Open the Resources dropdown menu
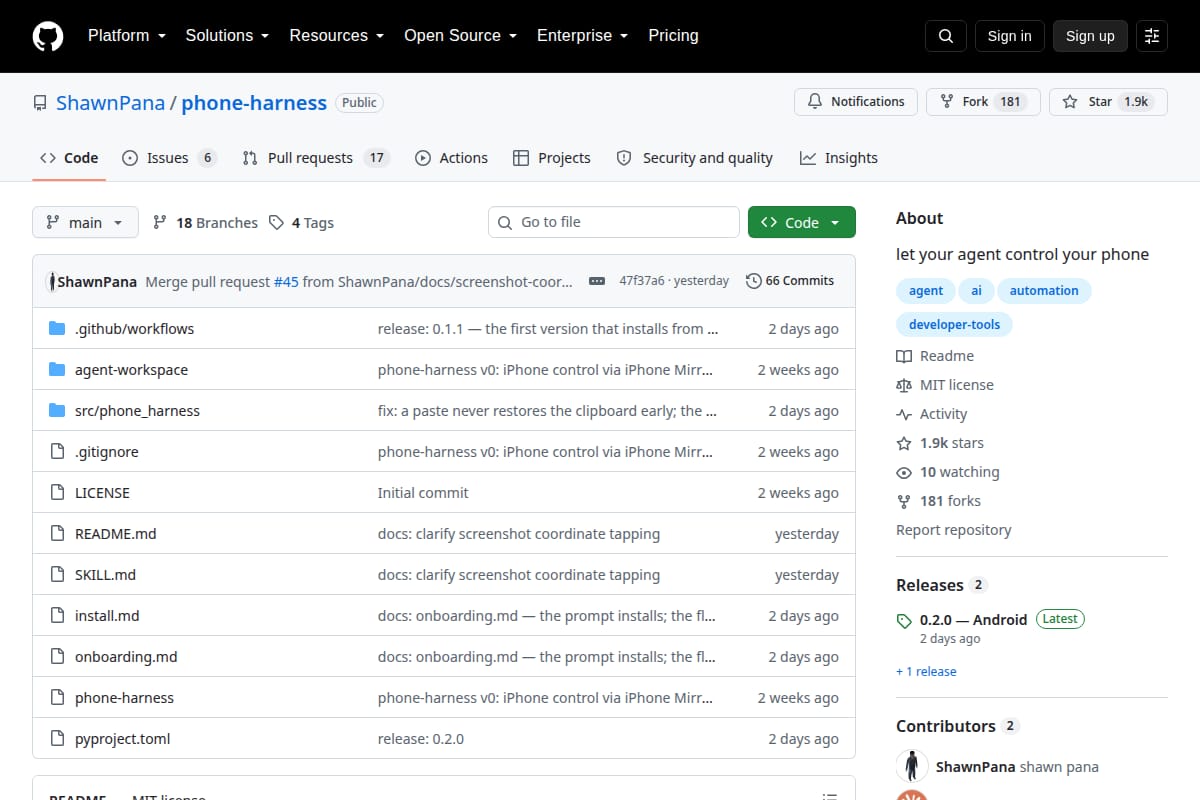Screen dimensions: 1200x800 336,36
